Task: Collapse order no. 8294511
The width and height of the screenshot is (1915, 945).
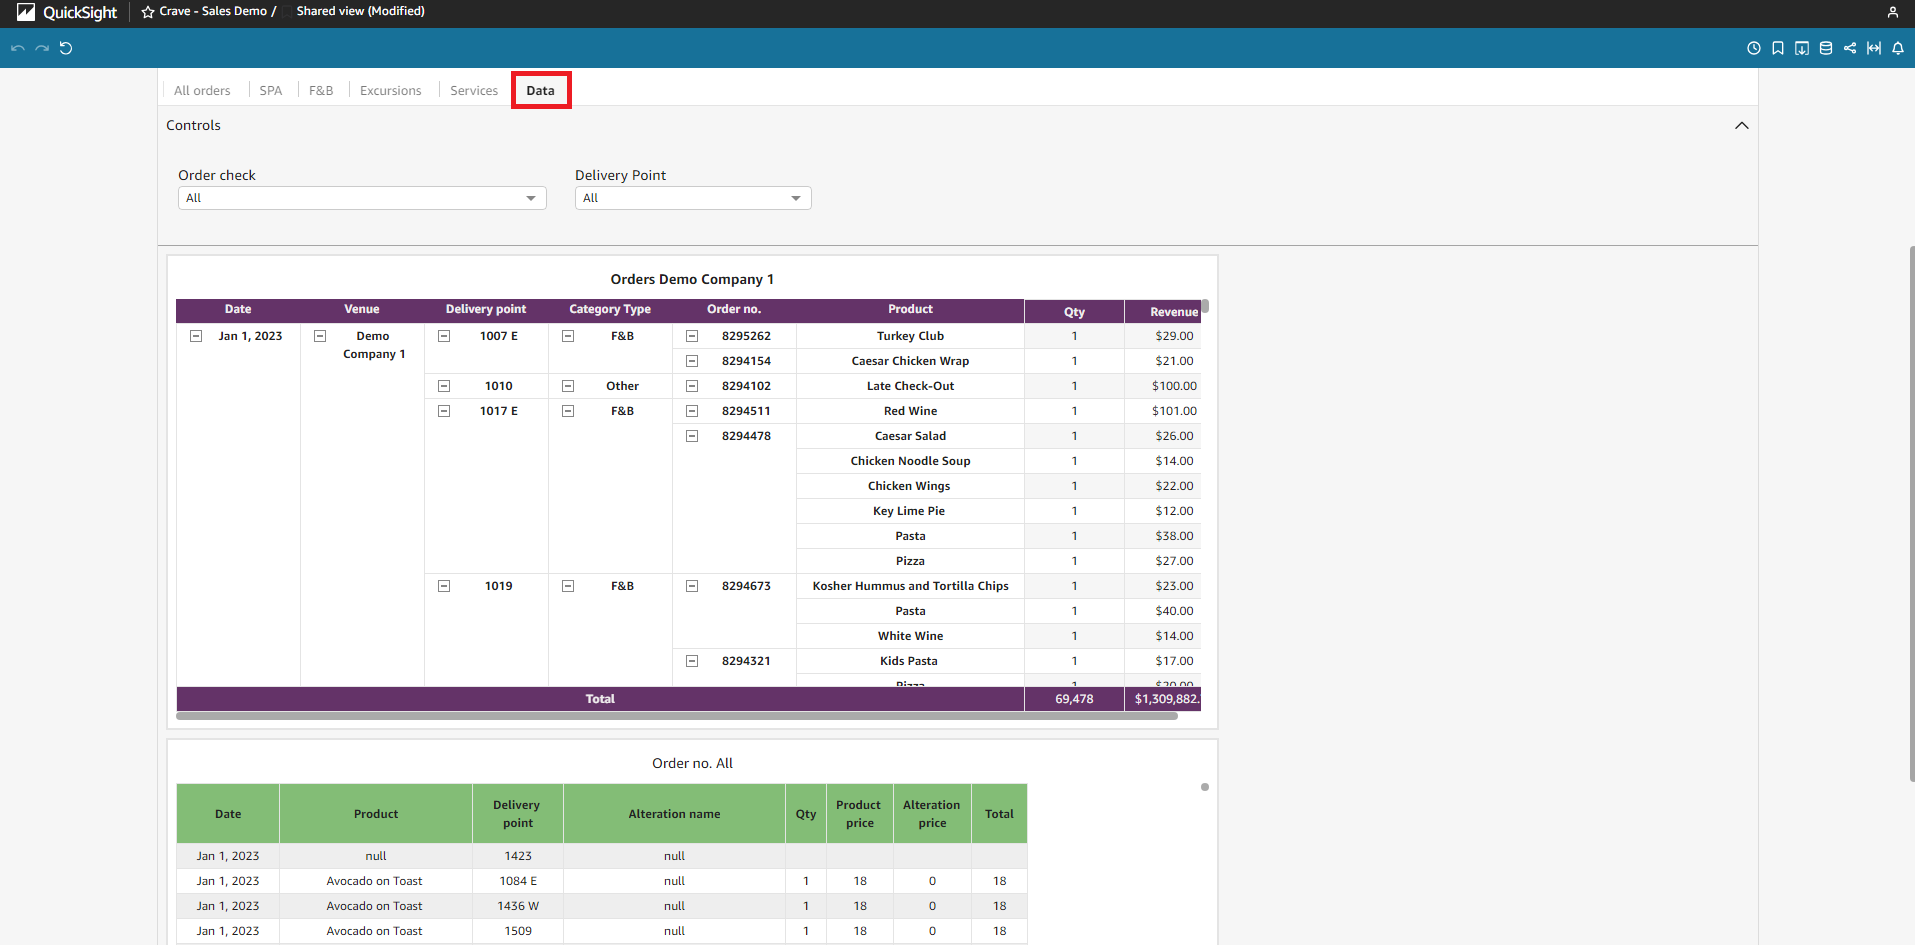Action: (x=692, y=411)
